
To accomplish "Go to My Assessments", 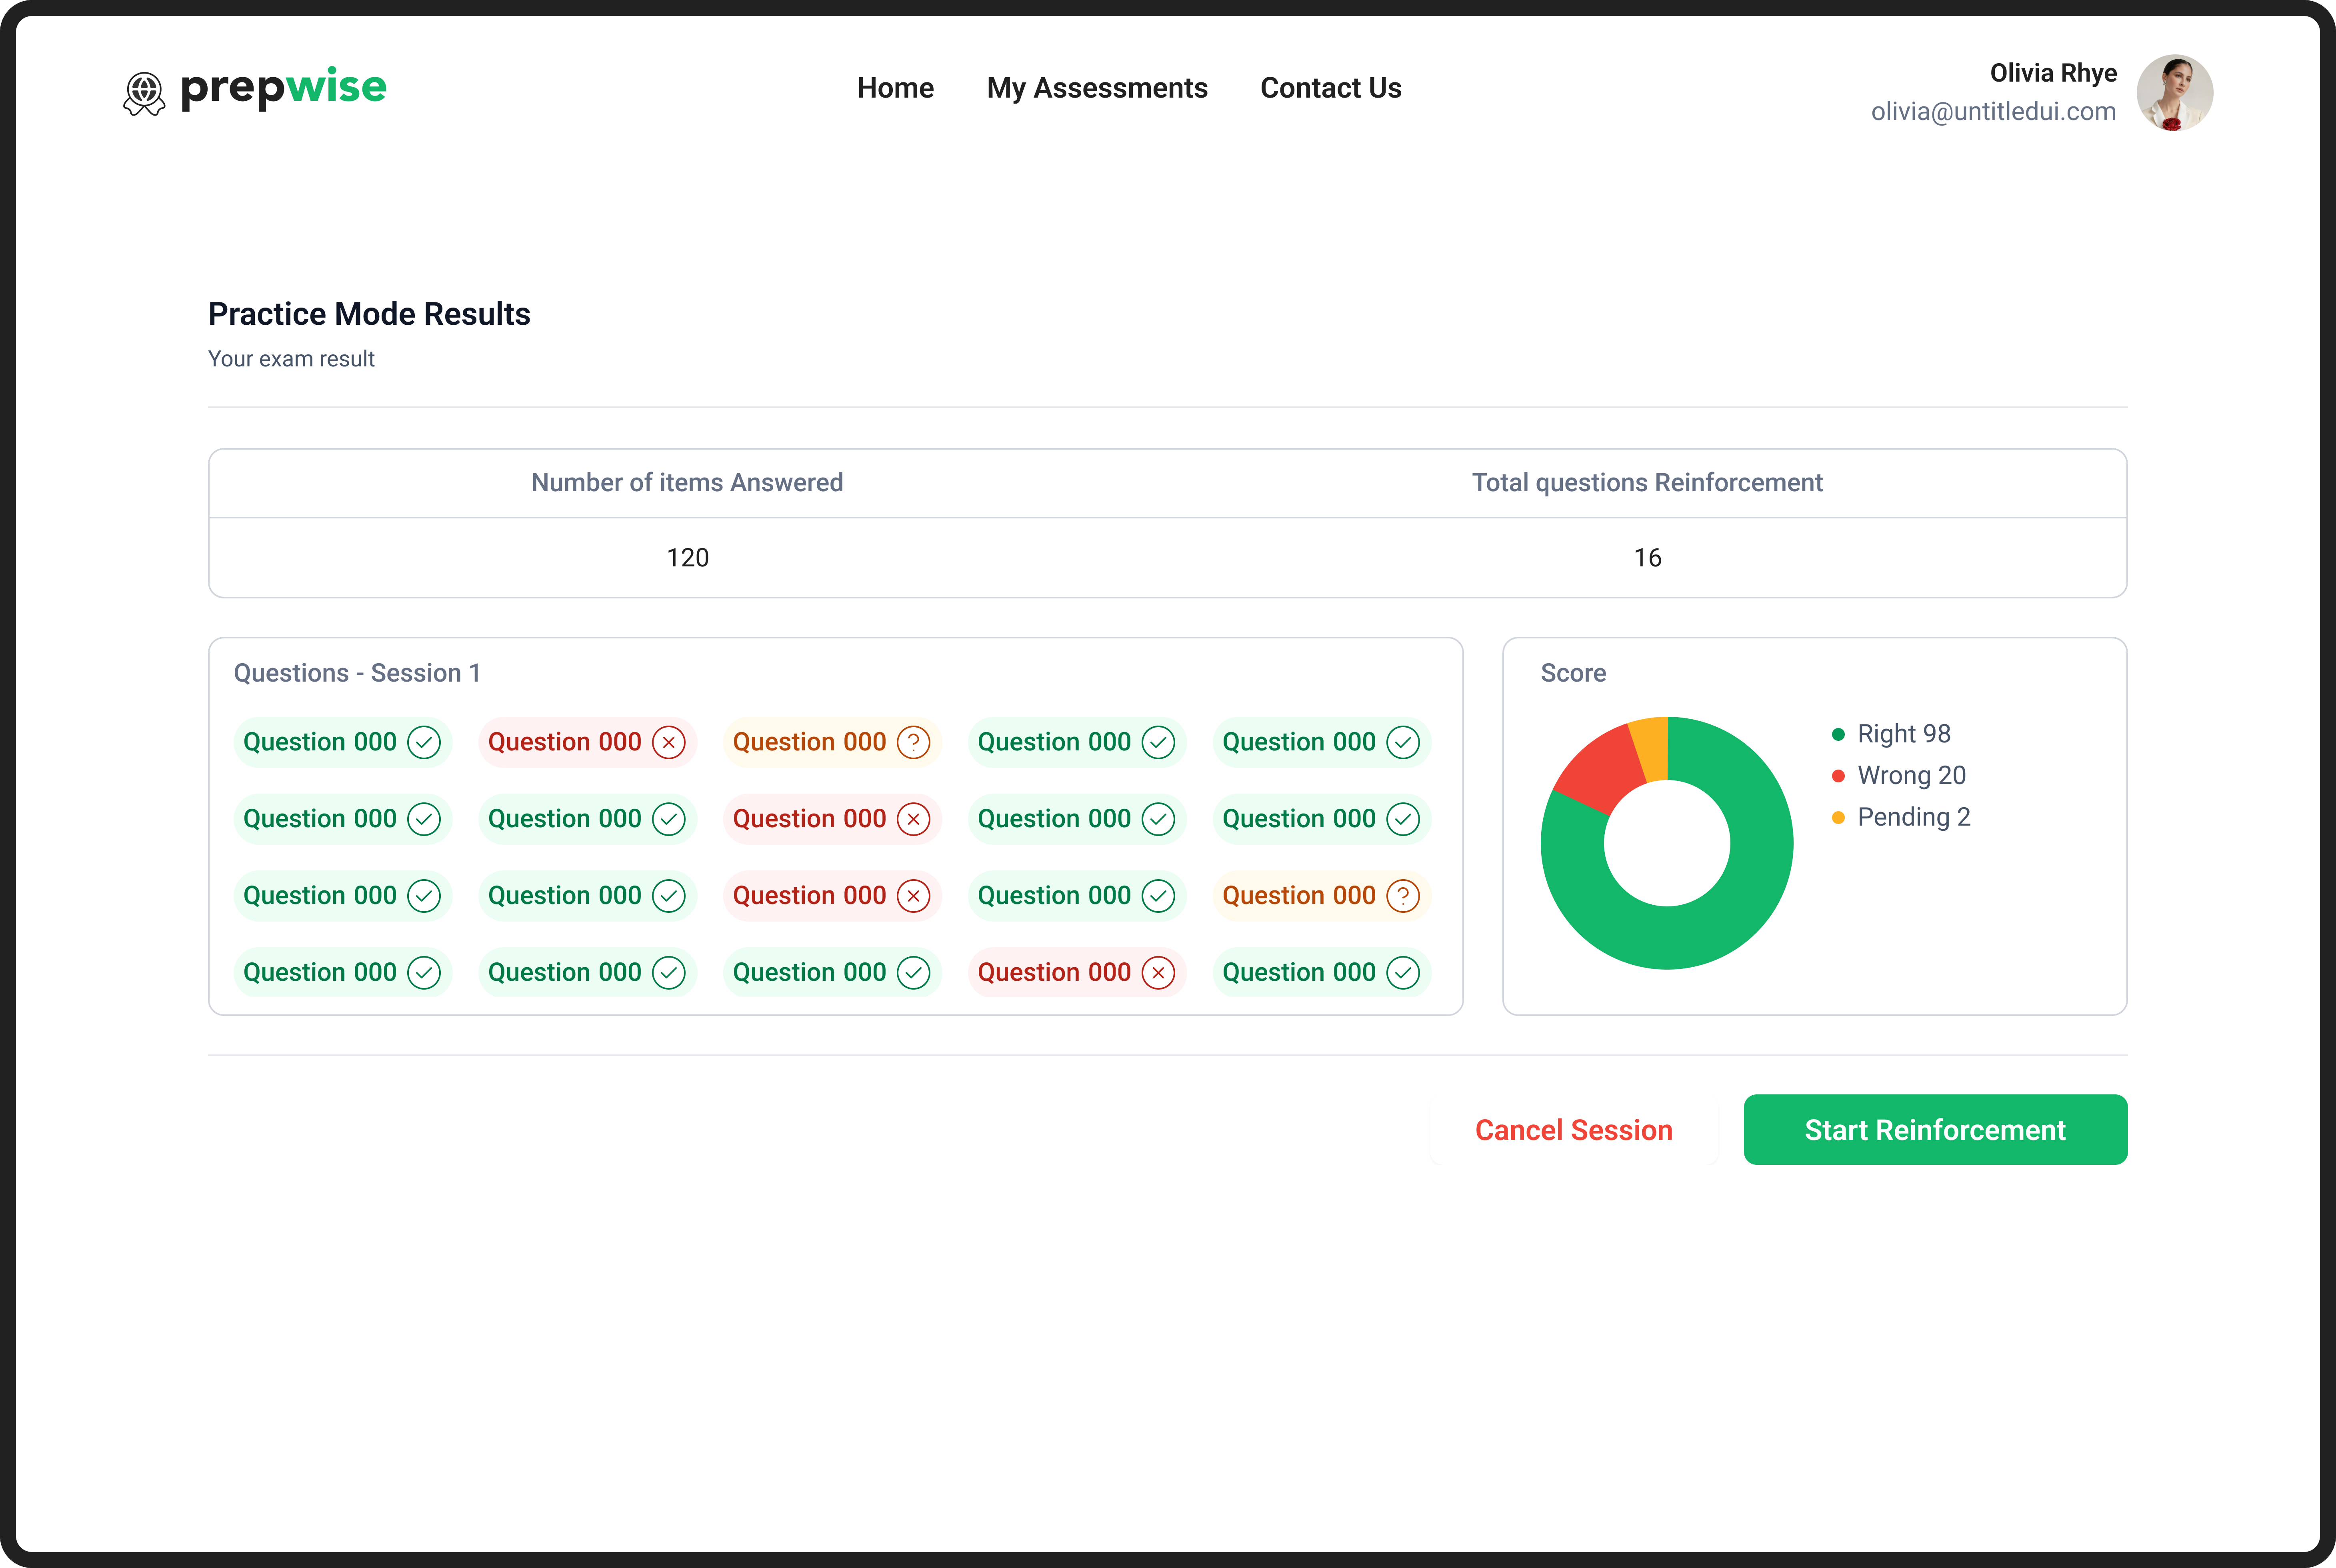I will (1097, 88).
